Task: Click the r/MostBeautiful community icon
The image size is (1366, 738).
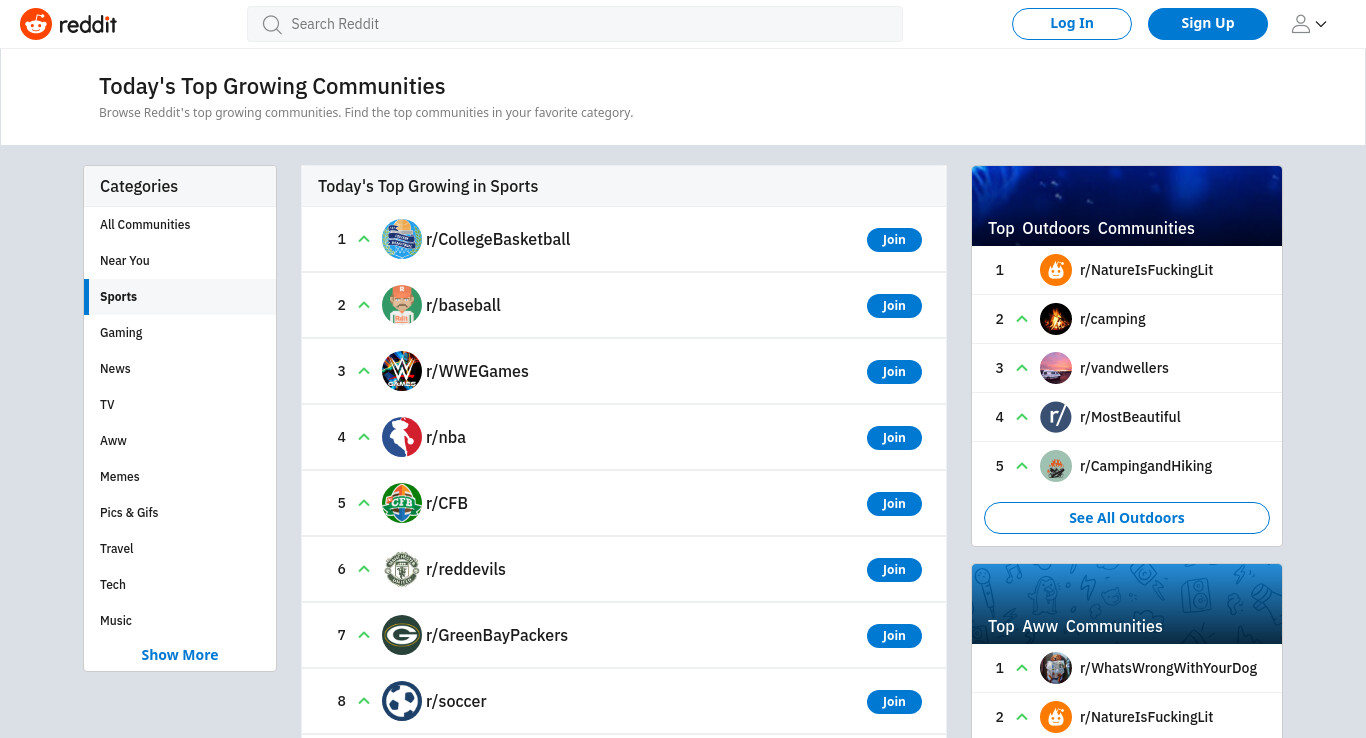Action: (1056, 417)
